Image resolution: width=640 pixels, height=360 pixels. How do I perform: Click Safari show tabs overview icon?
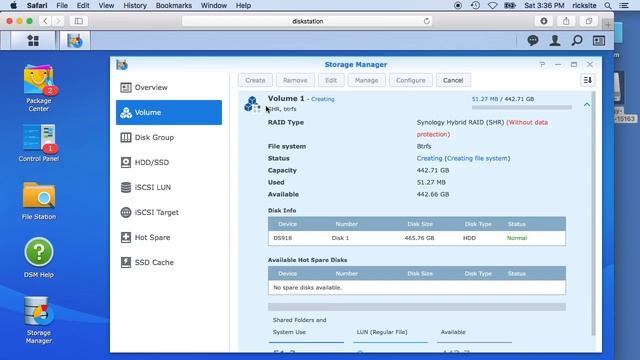pyautogui.click(x=589, y=21)
